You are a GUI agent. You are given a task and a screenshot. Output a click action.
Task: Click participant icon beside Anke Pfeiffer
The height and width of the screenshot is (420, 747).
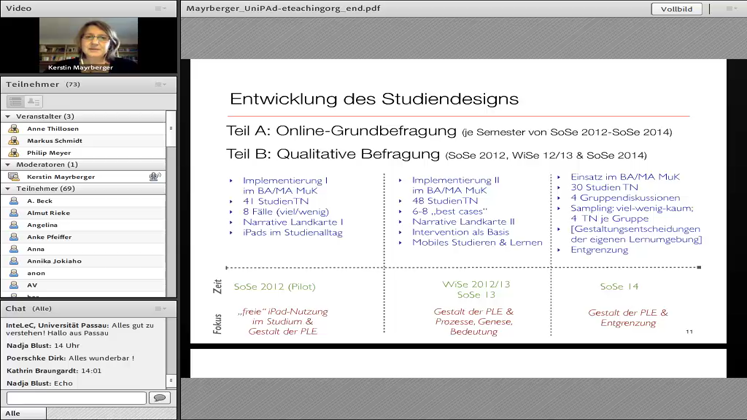[x=14, y=237]
